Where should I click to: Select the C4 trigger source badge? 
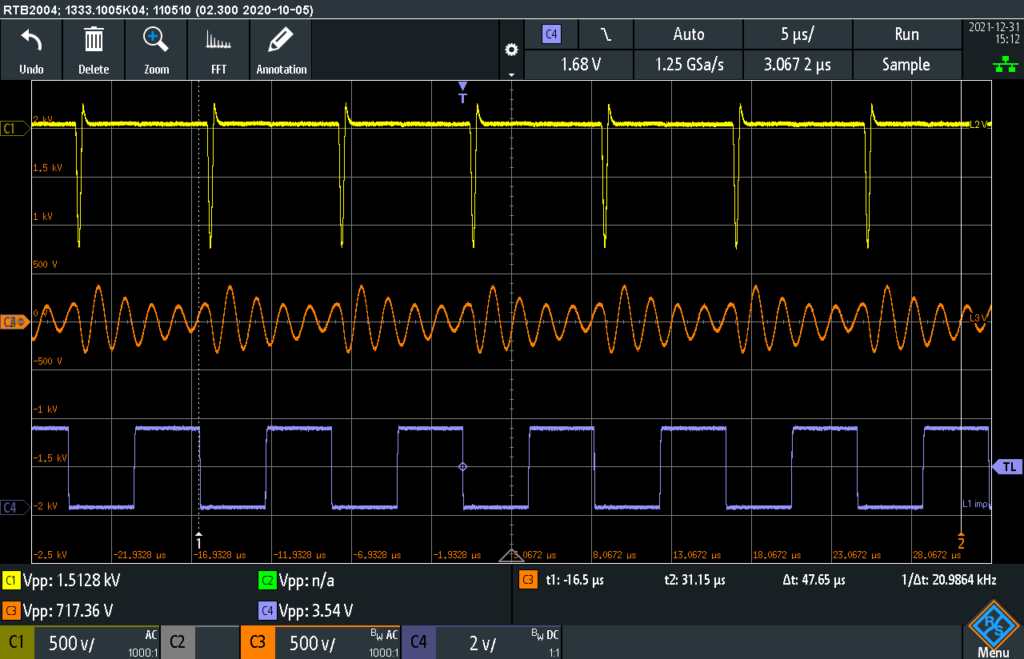[x=552, y=34]
